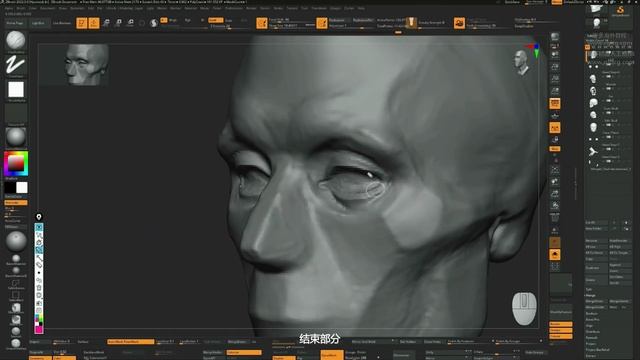640x360 pixels.
Task: Select the Move gizmo mode icon
Action: [107, 23]
